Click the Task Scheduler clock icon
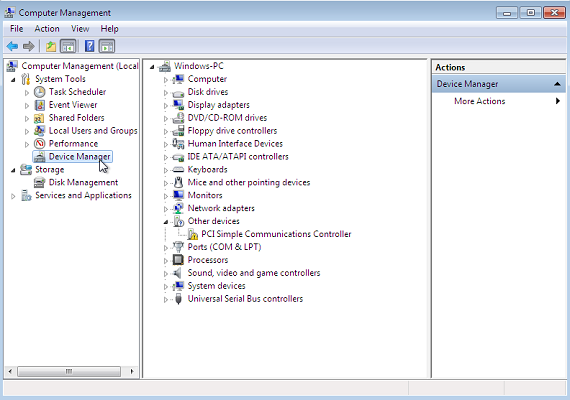 [x=39, y=92]
